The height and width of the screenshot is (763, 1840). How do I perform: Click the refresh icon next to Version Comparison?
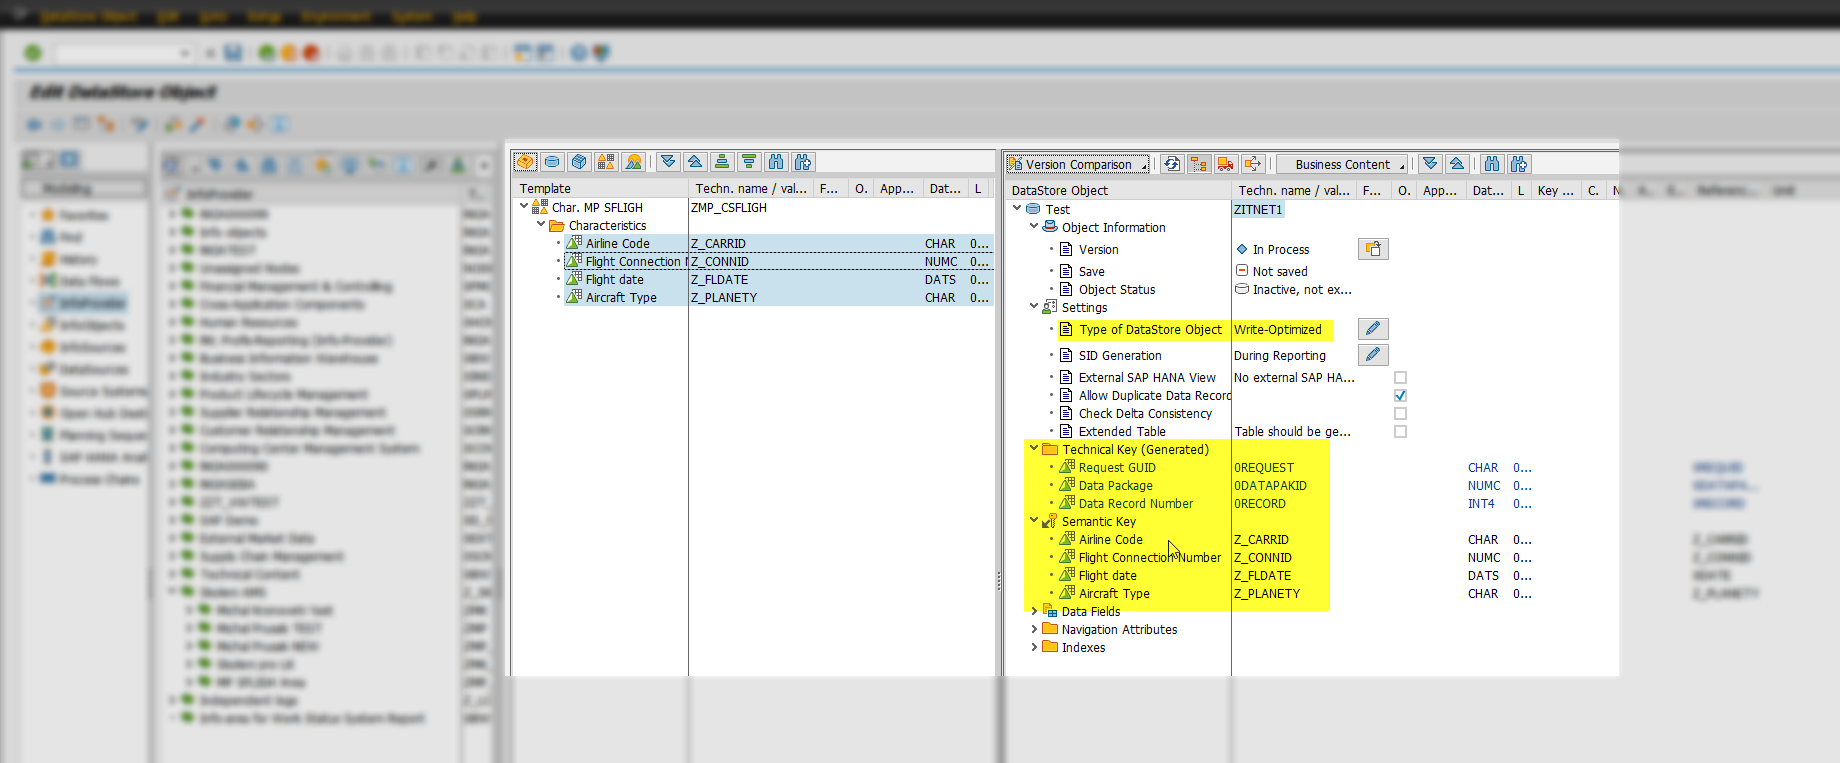[x=1172, y=164]
